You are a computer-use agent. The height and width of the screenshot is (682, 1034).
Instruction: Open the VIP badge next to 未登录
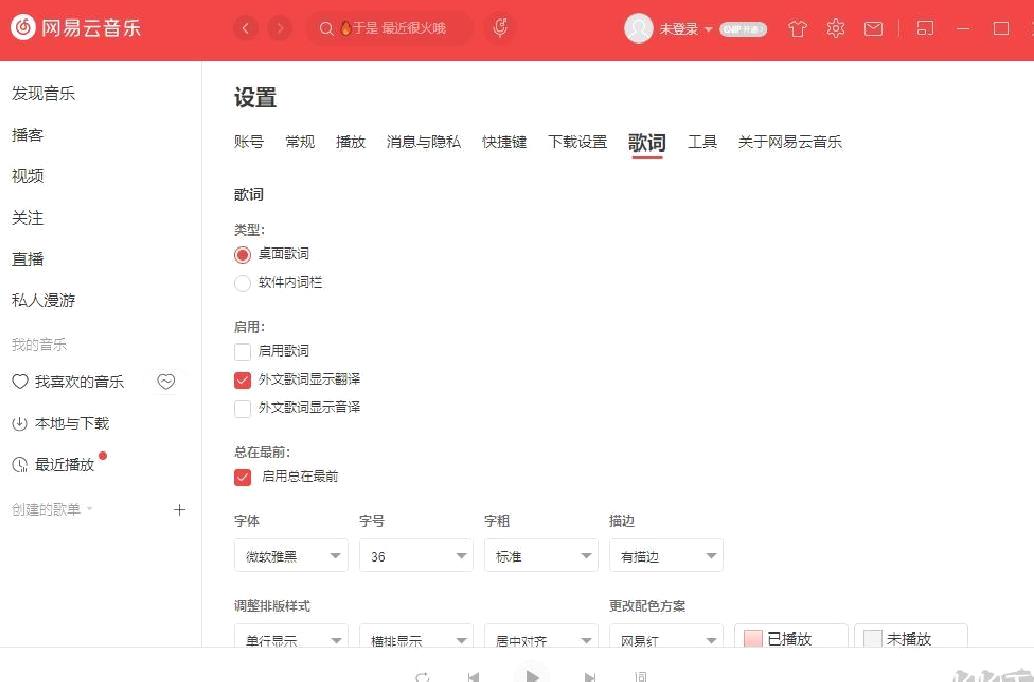point(743,29)
